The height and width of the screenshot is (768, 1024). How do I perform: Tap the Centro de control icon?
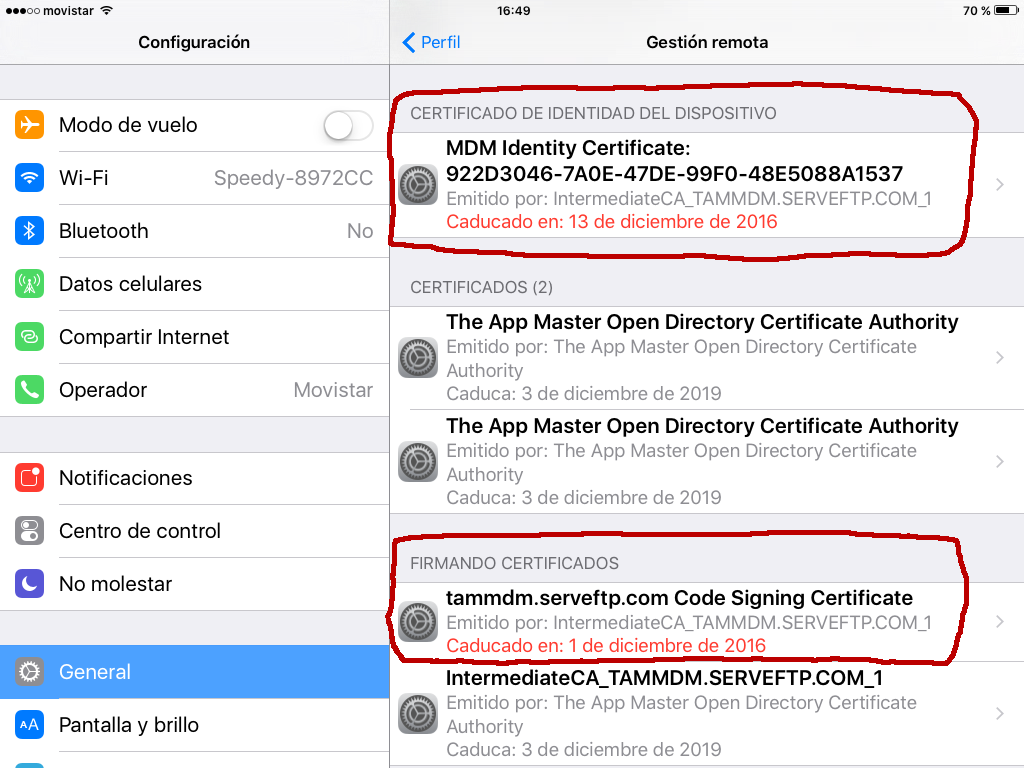click(29, 531)
